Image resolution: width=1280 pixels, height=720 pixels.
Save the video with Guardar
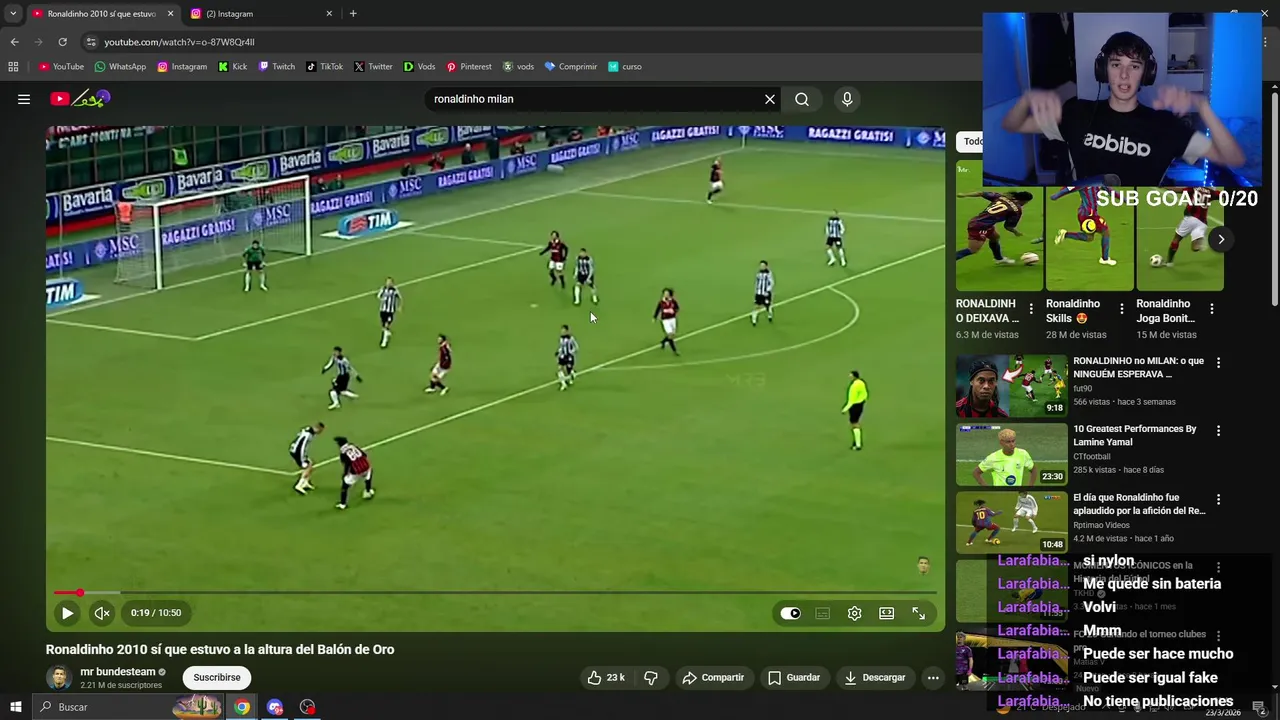pyautogui.click(x=794, y=677)
